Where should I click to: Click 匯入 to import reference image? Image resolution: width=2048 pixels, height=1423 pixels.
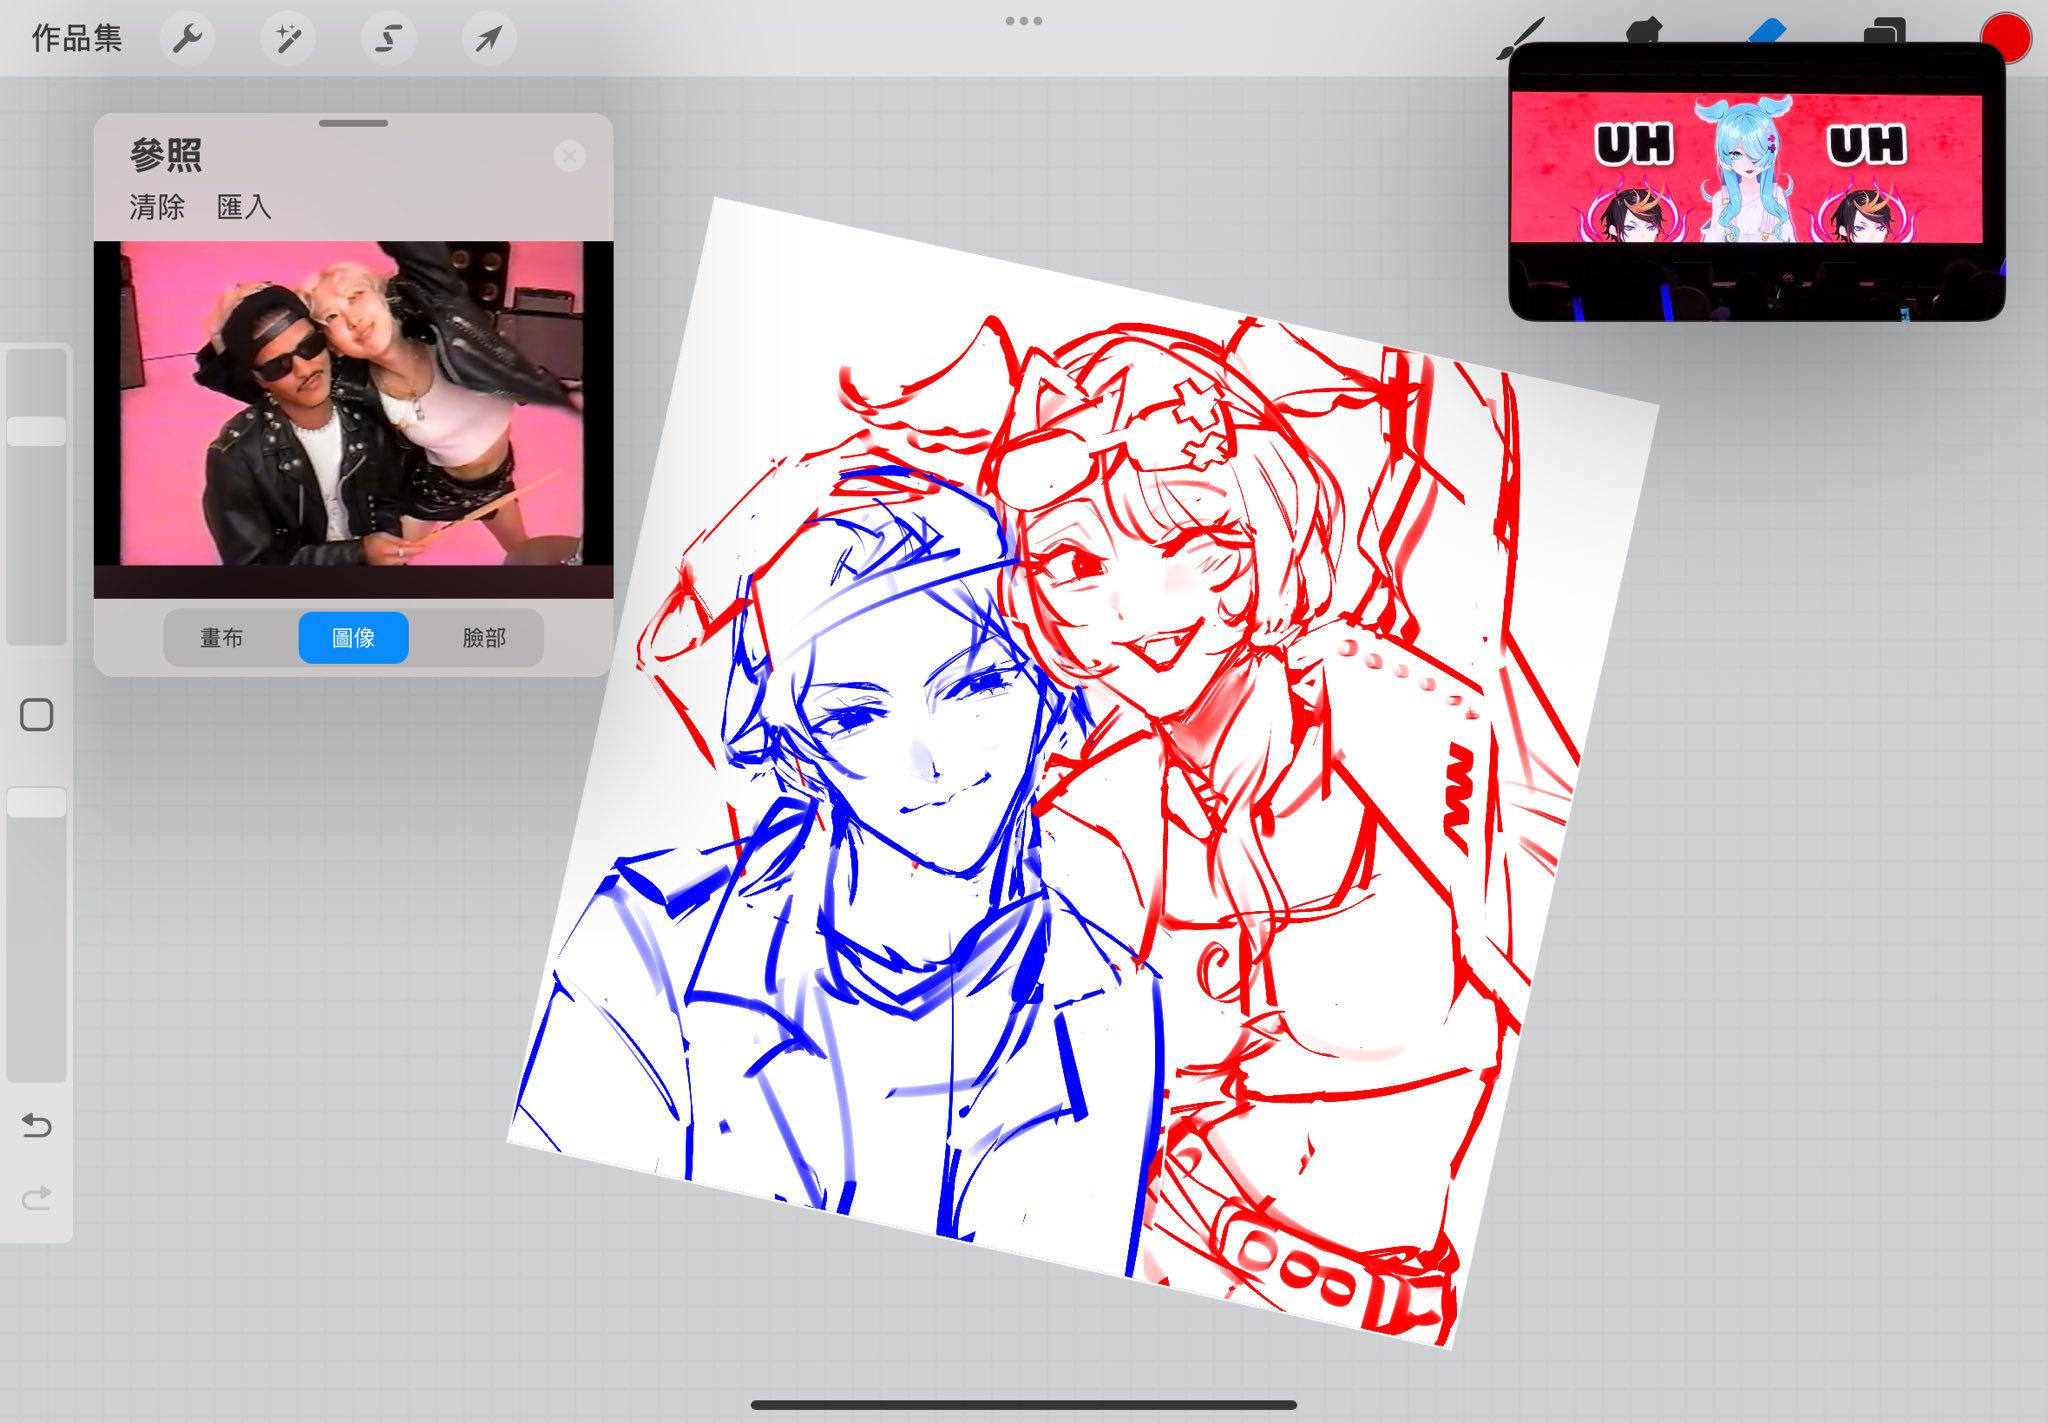[x=244, y=207]
